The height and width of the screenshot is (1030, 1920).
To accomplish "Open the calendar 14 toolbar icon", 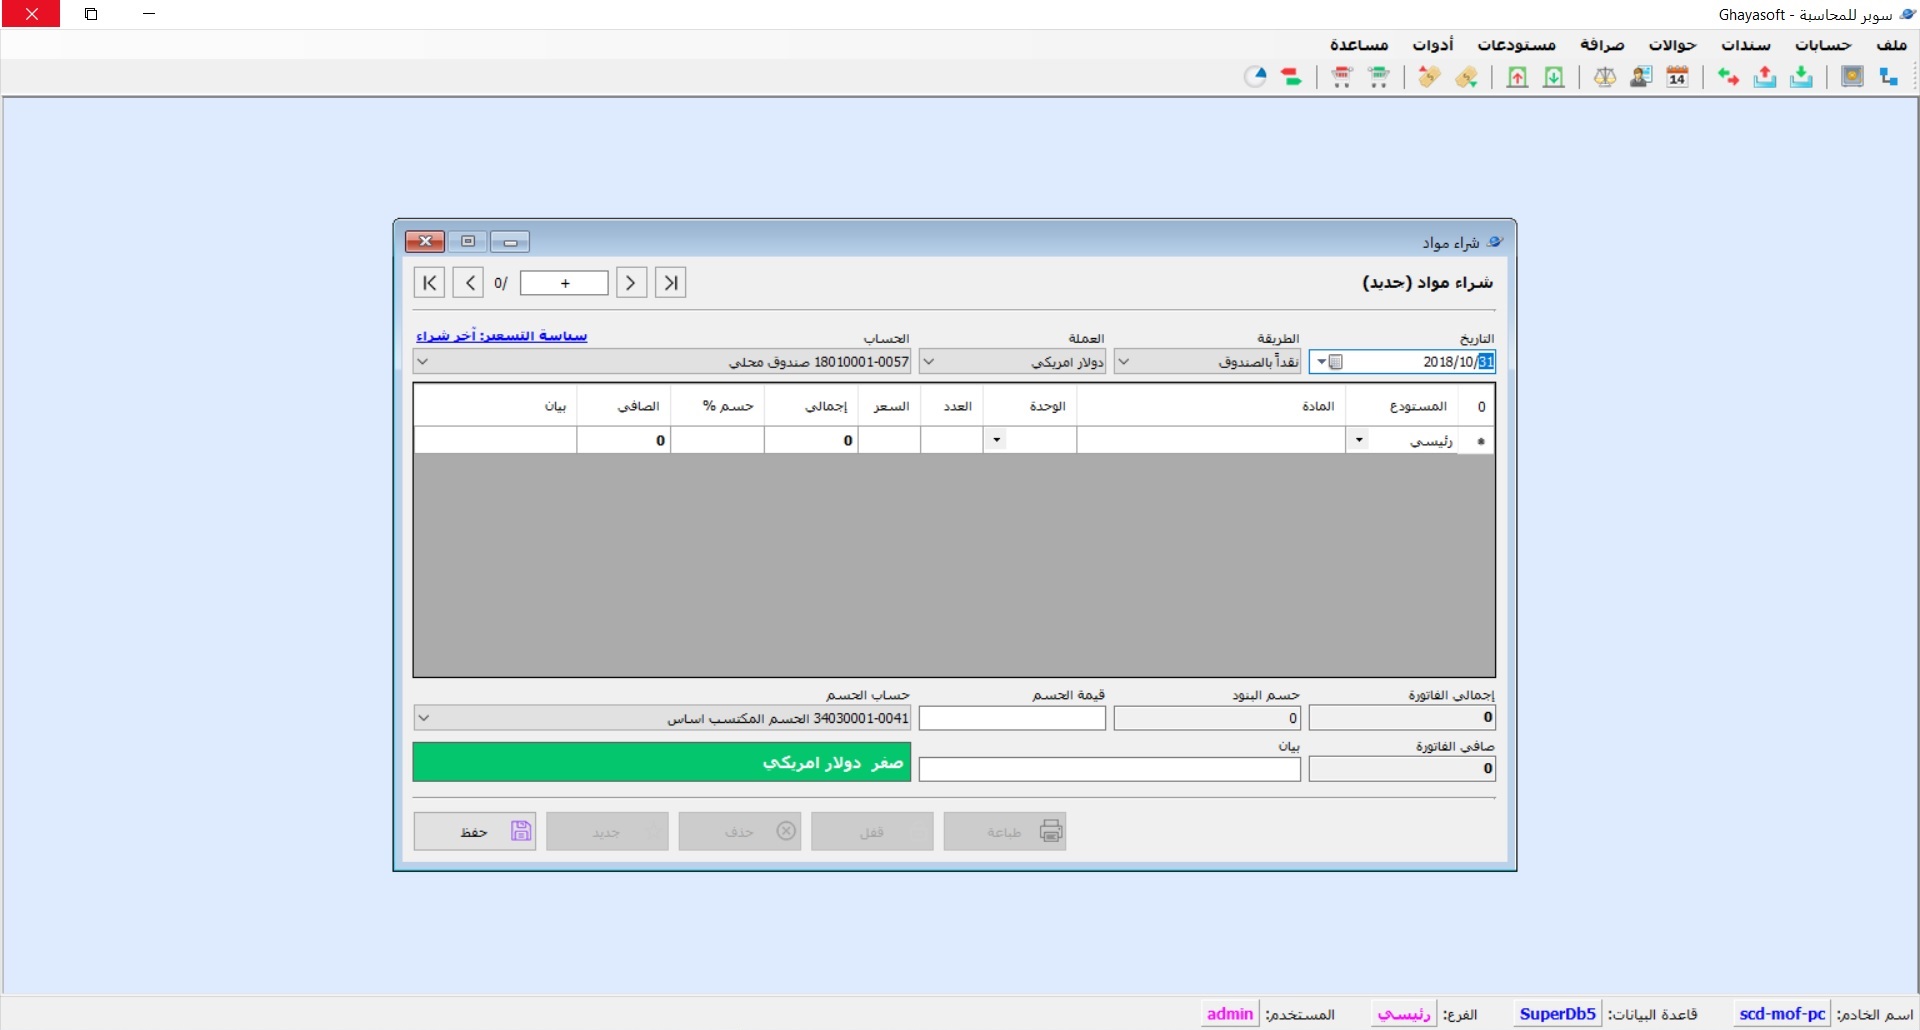I will point(1678,77).
